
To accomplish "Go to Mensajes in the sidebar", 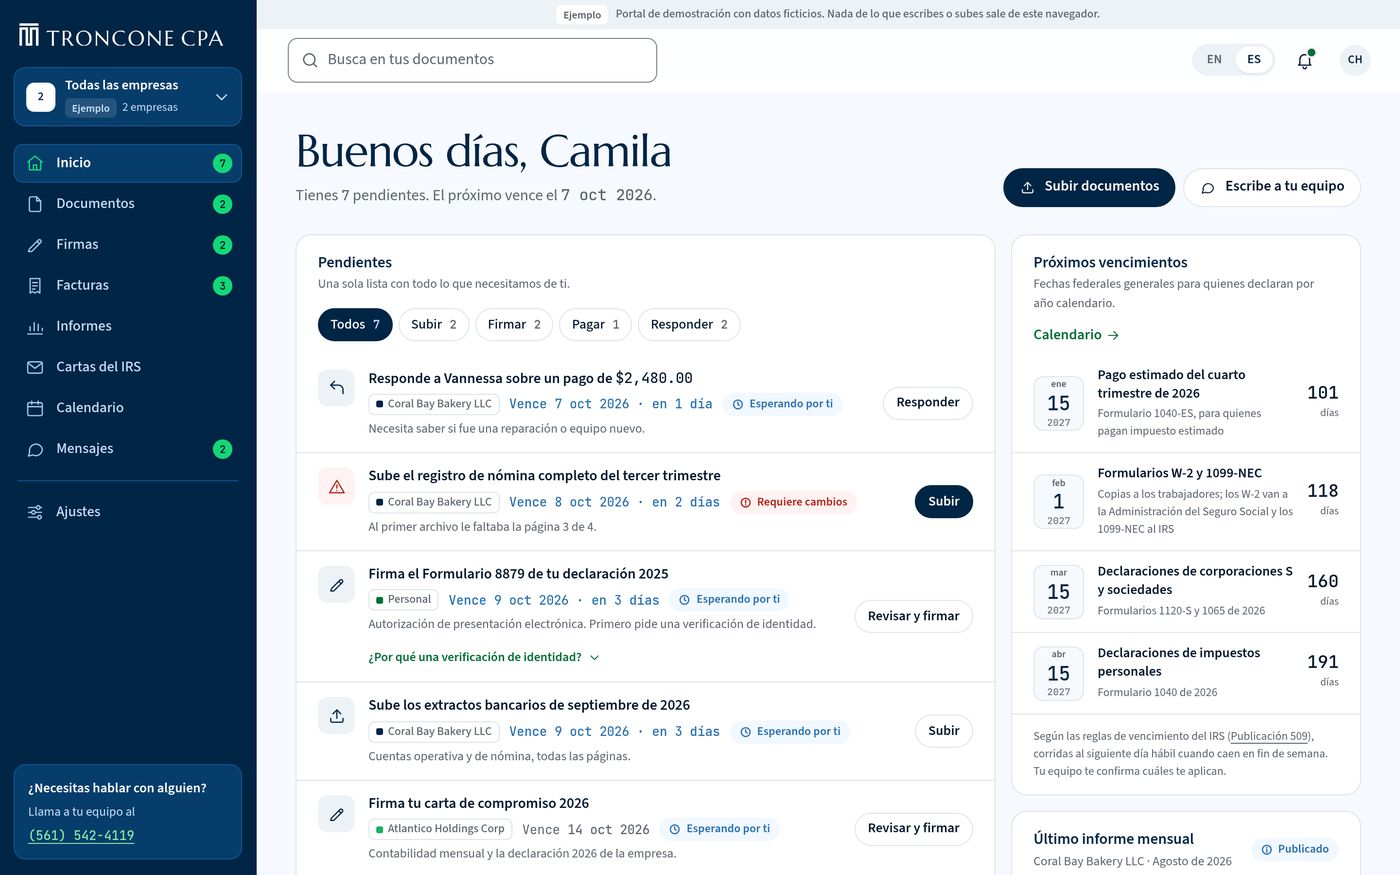I will click(x=128, y=449).
